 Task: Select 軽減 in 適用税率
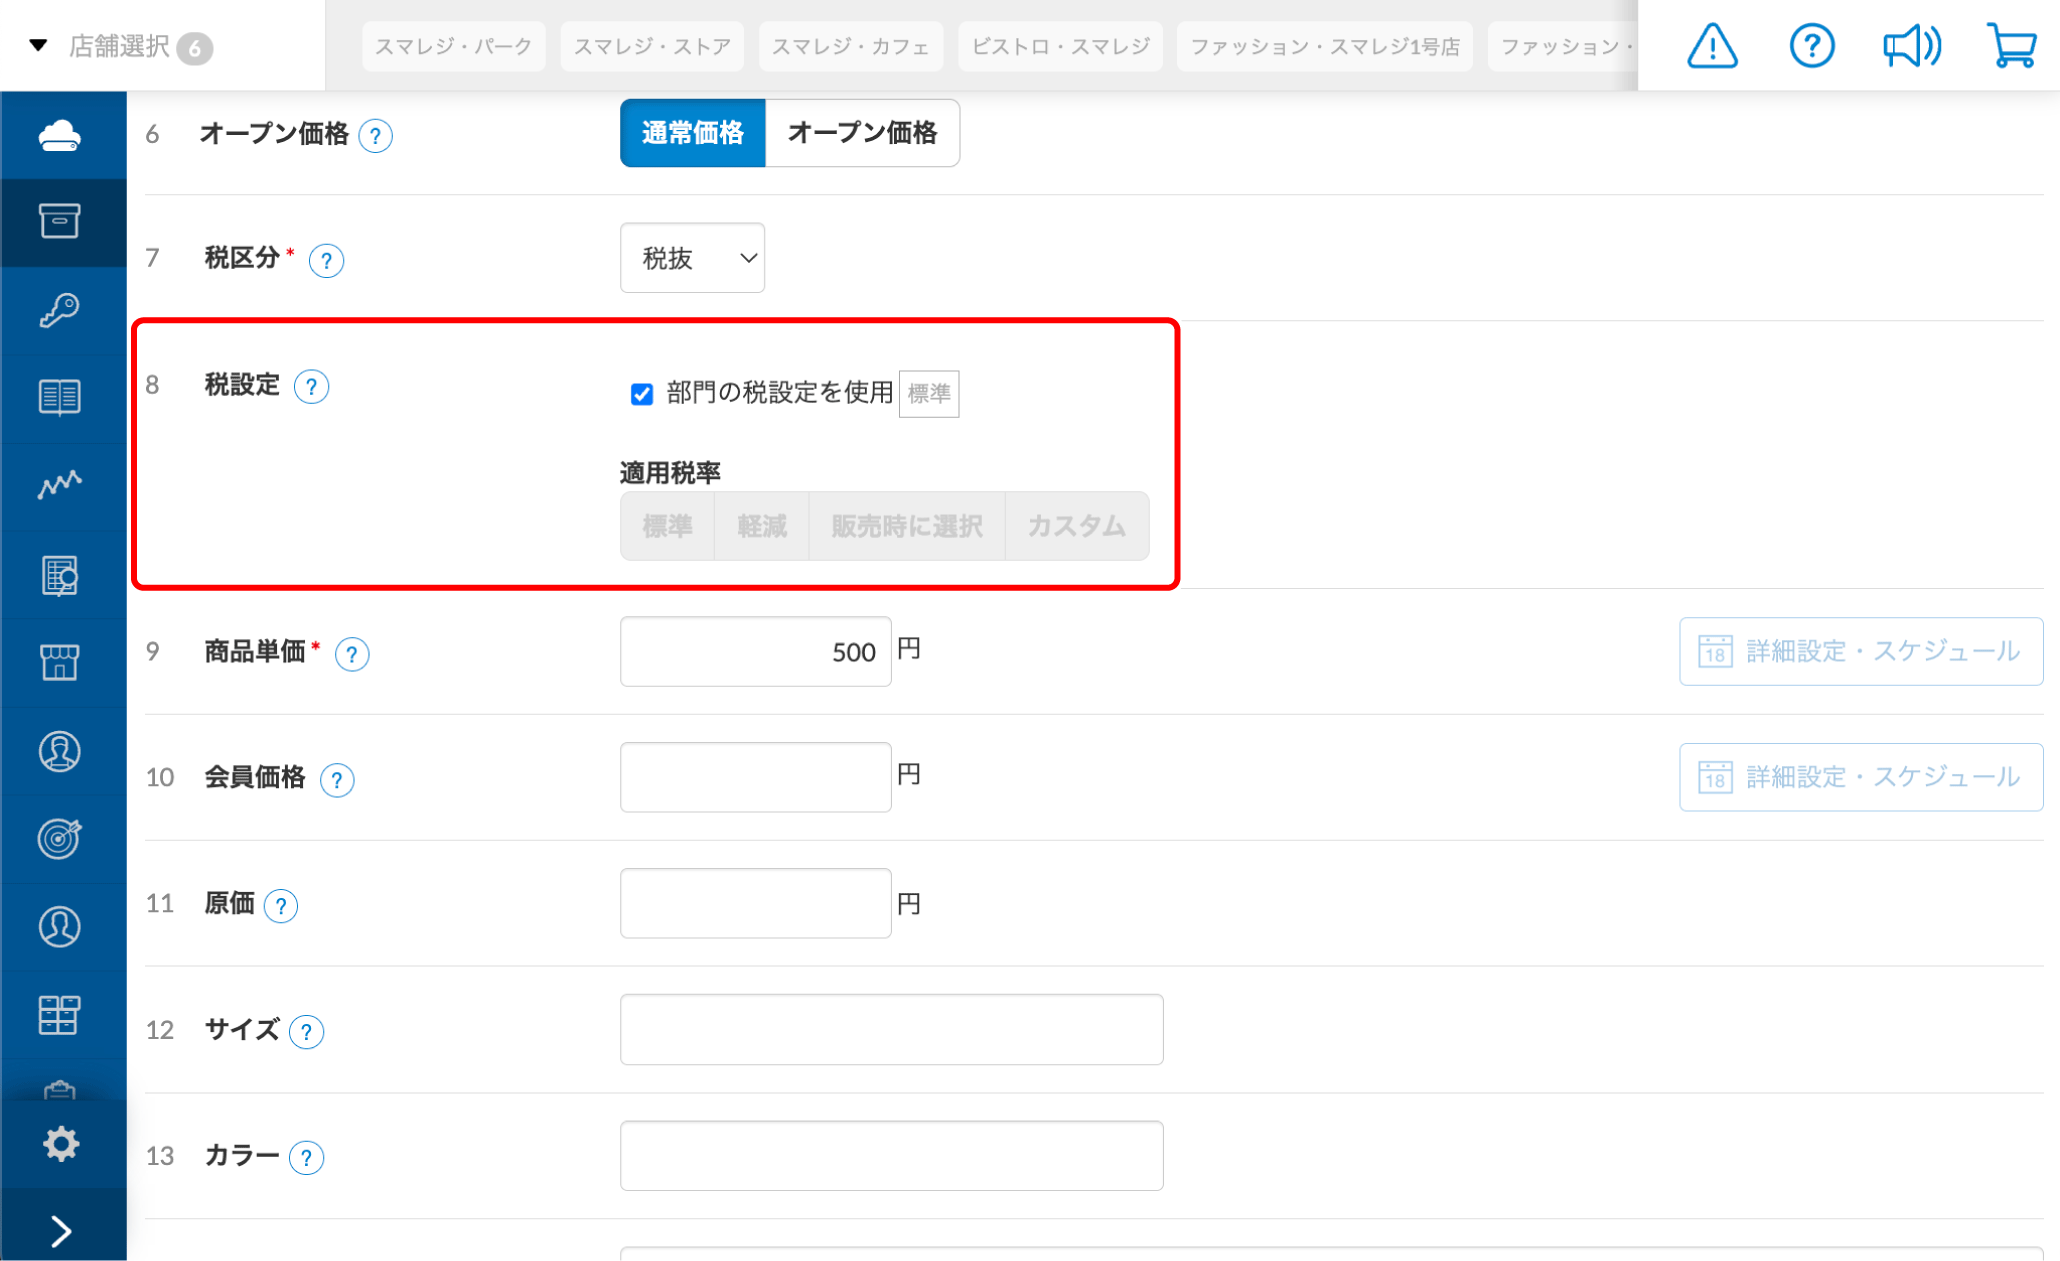coord(761,526)
